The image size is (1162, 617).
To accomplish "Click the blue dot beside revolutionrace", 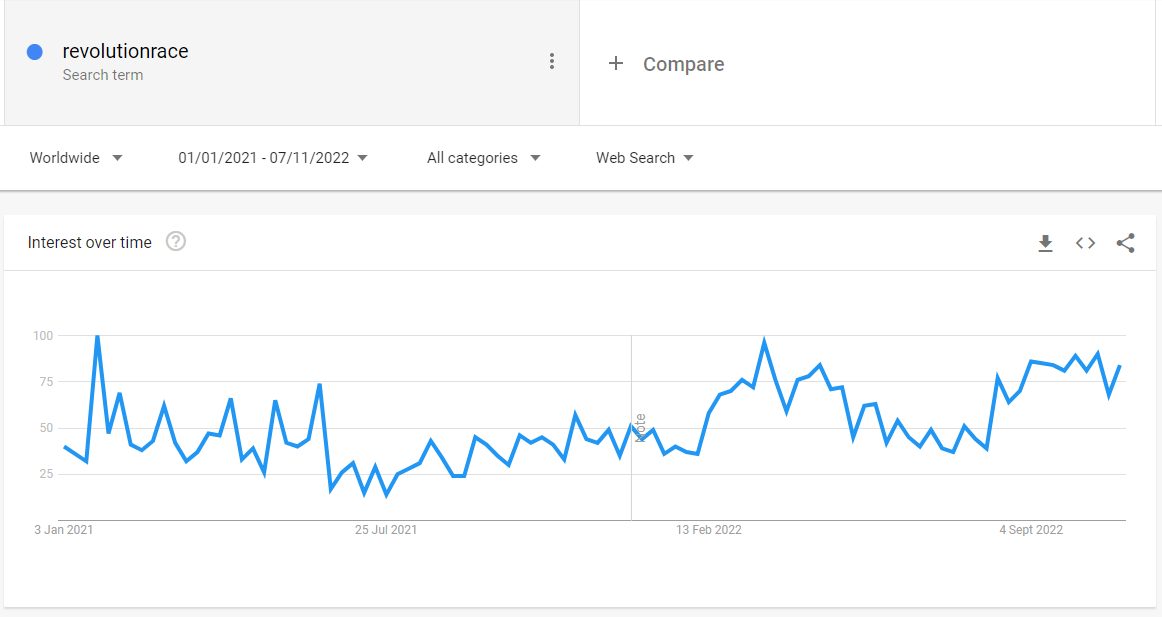I will tap(35, 52).
